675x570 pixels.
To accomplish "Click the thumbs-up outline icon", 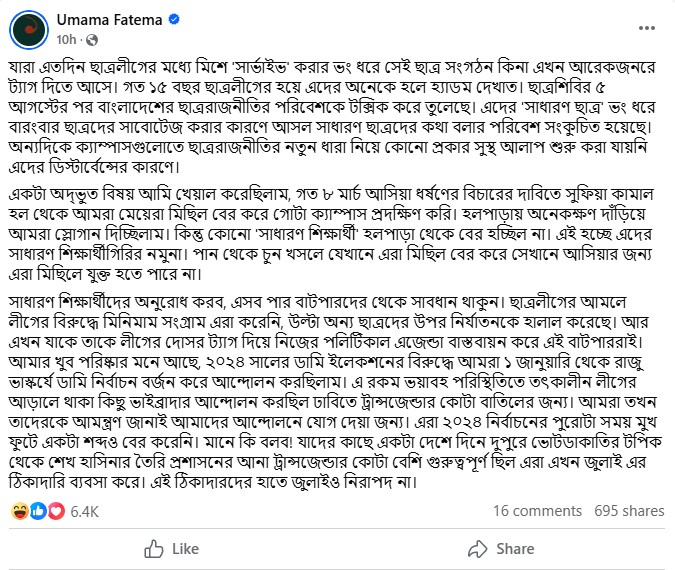I will pos(154,548).
